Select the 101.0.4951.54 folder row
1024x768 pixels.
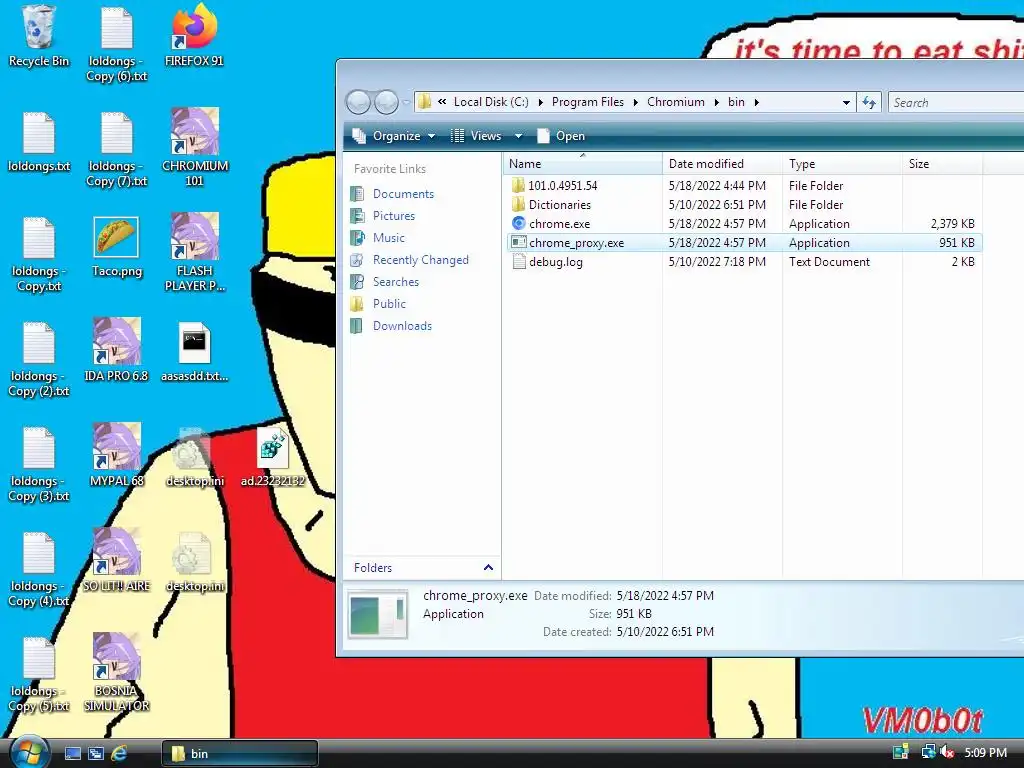pyautogui.click(x=743, y=185)
